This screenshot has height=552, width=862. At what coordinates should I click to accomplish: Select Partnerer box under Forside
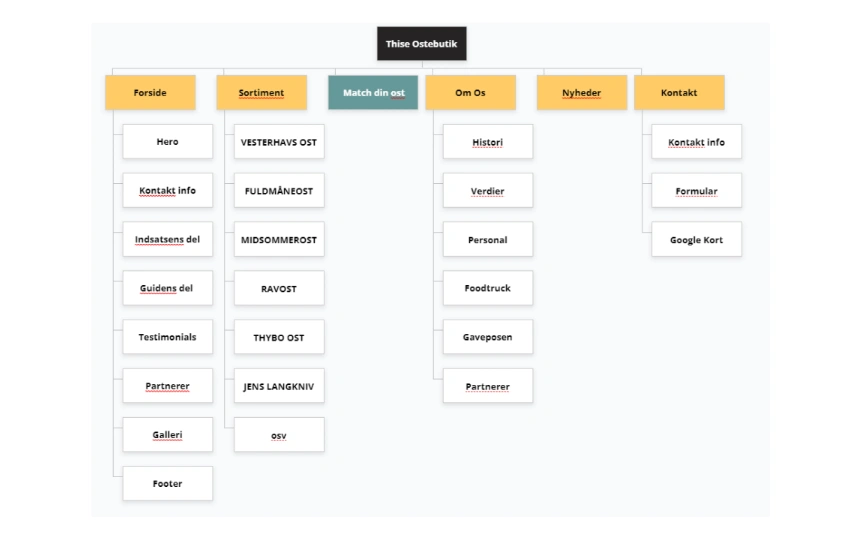pos(168,386)
